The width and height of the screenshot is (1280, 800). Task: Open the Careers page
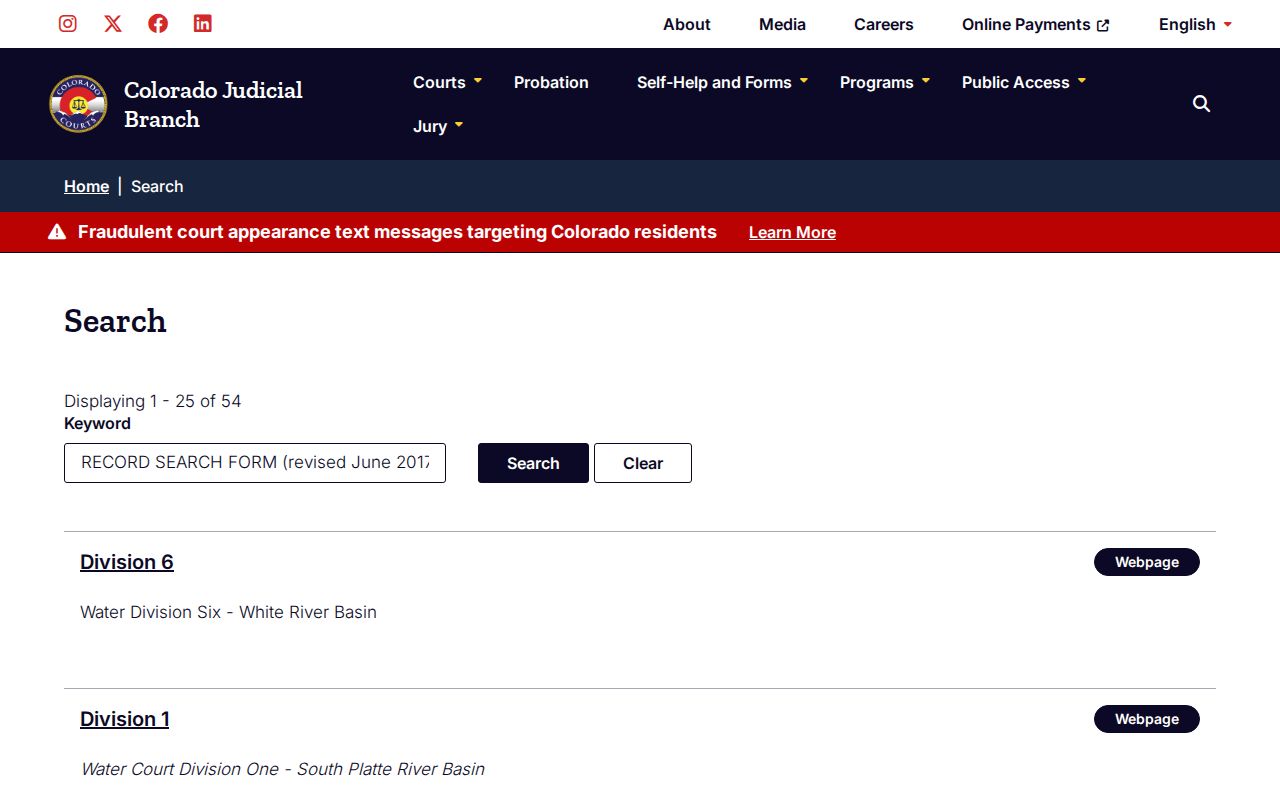tap(884, 24)
